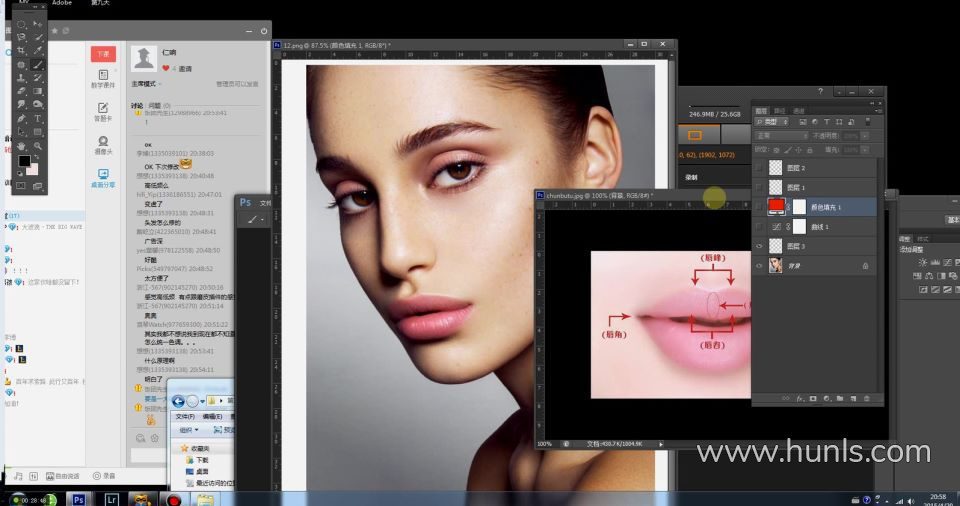Switch to the 讨论 discussion tab

137,105
